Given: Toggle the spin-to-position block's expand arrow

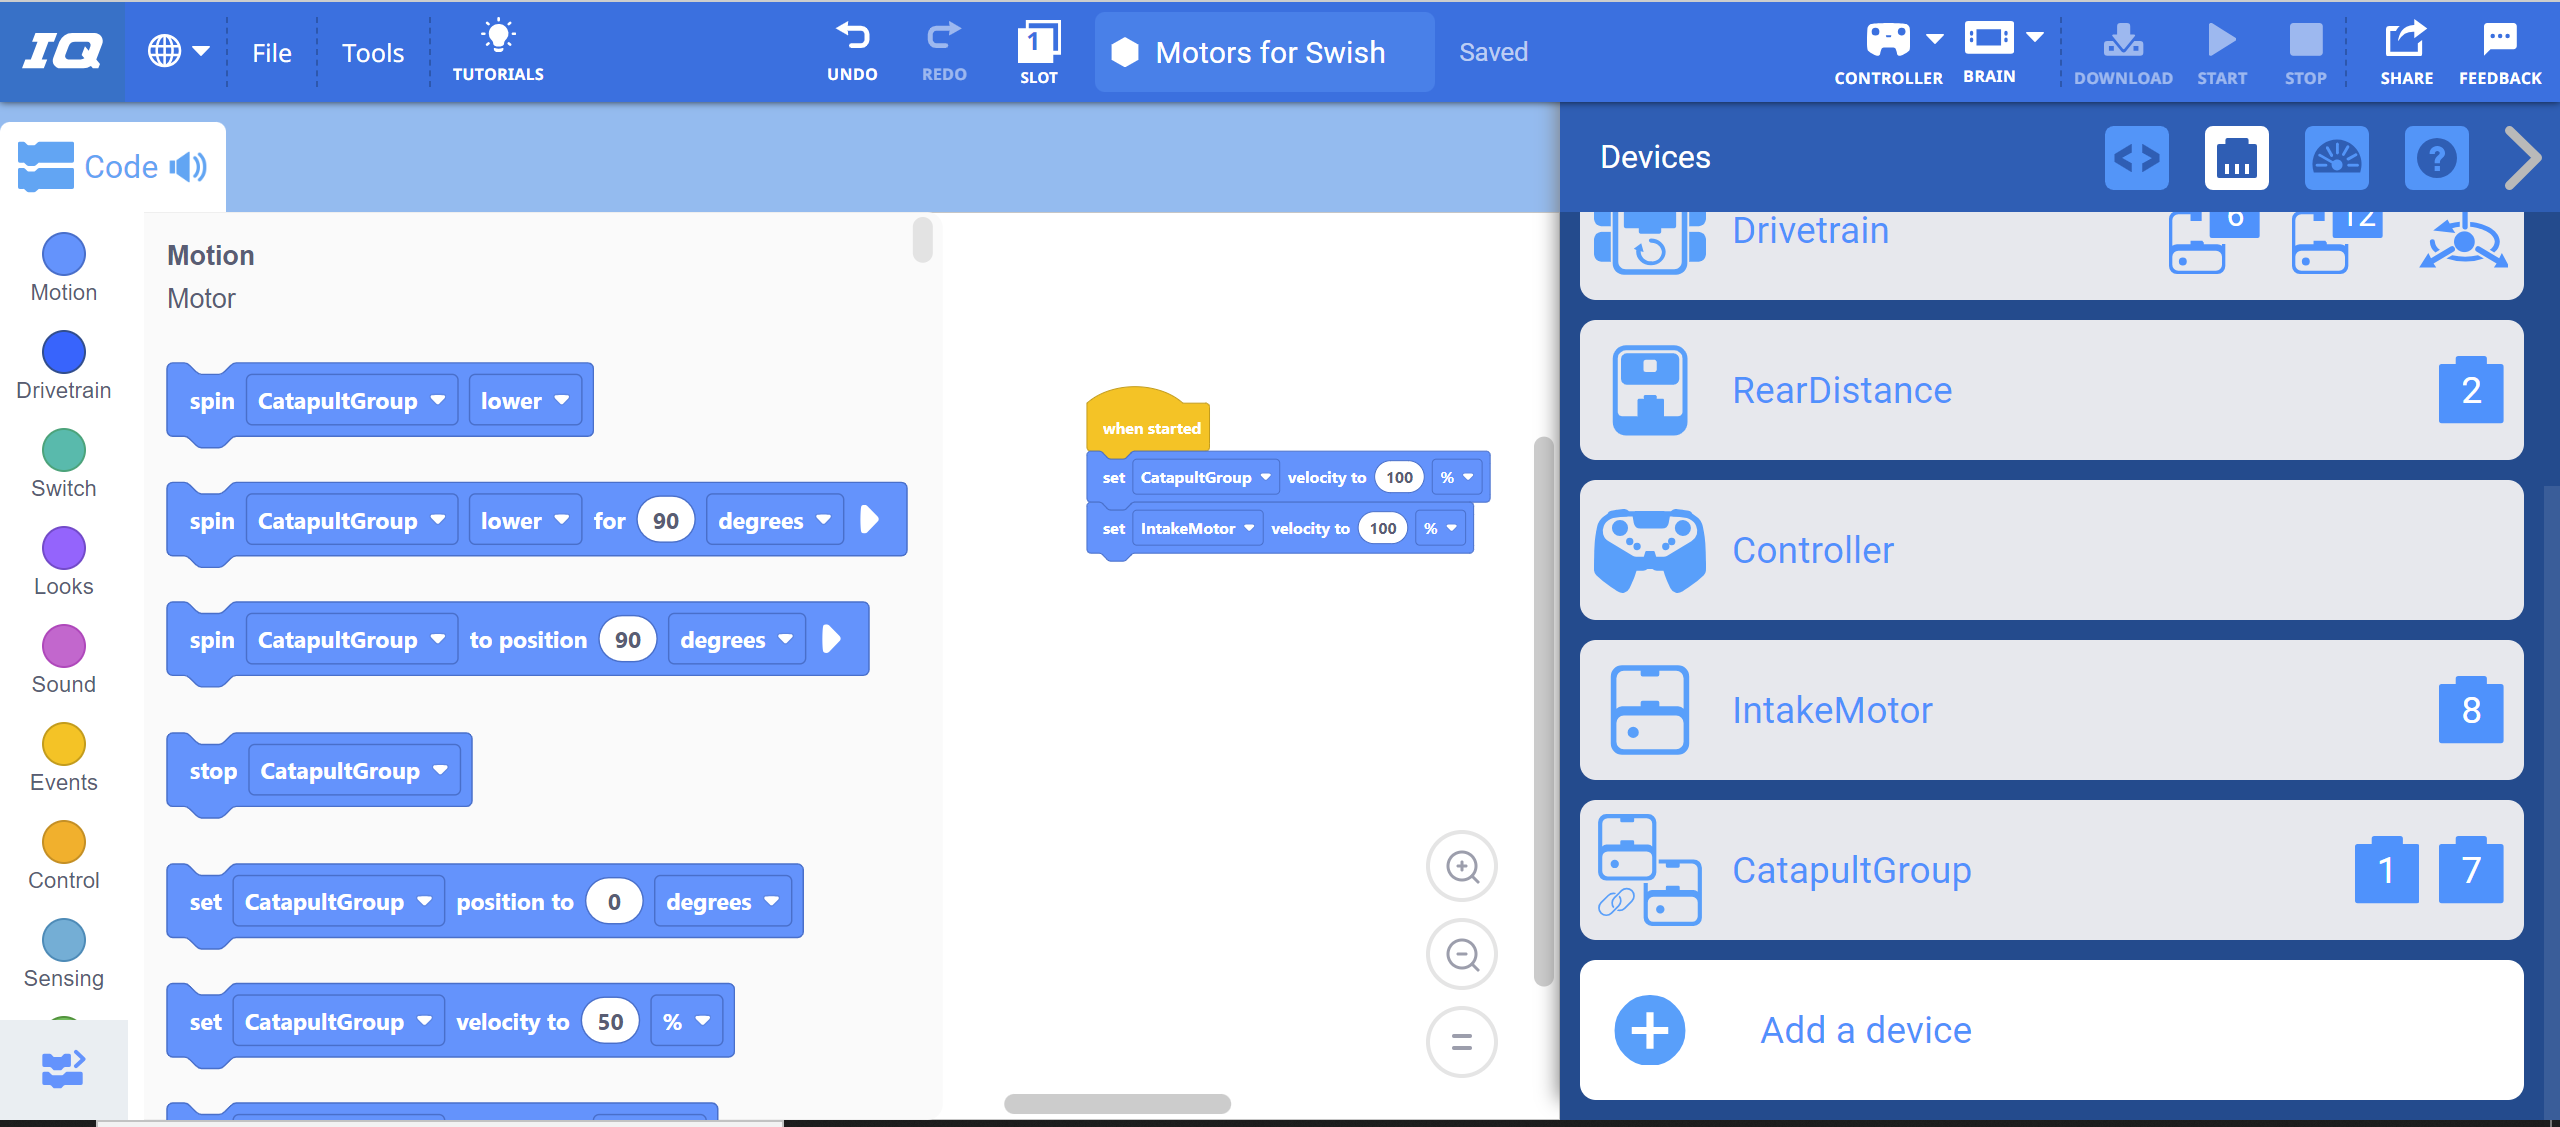Looking at the screenshot, I should (831, 640).
